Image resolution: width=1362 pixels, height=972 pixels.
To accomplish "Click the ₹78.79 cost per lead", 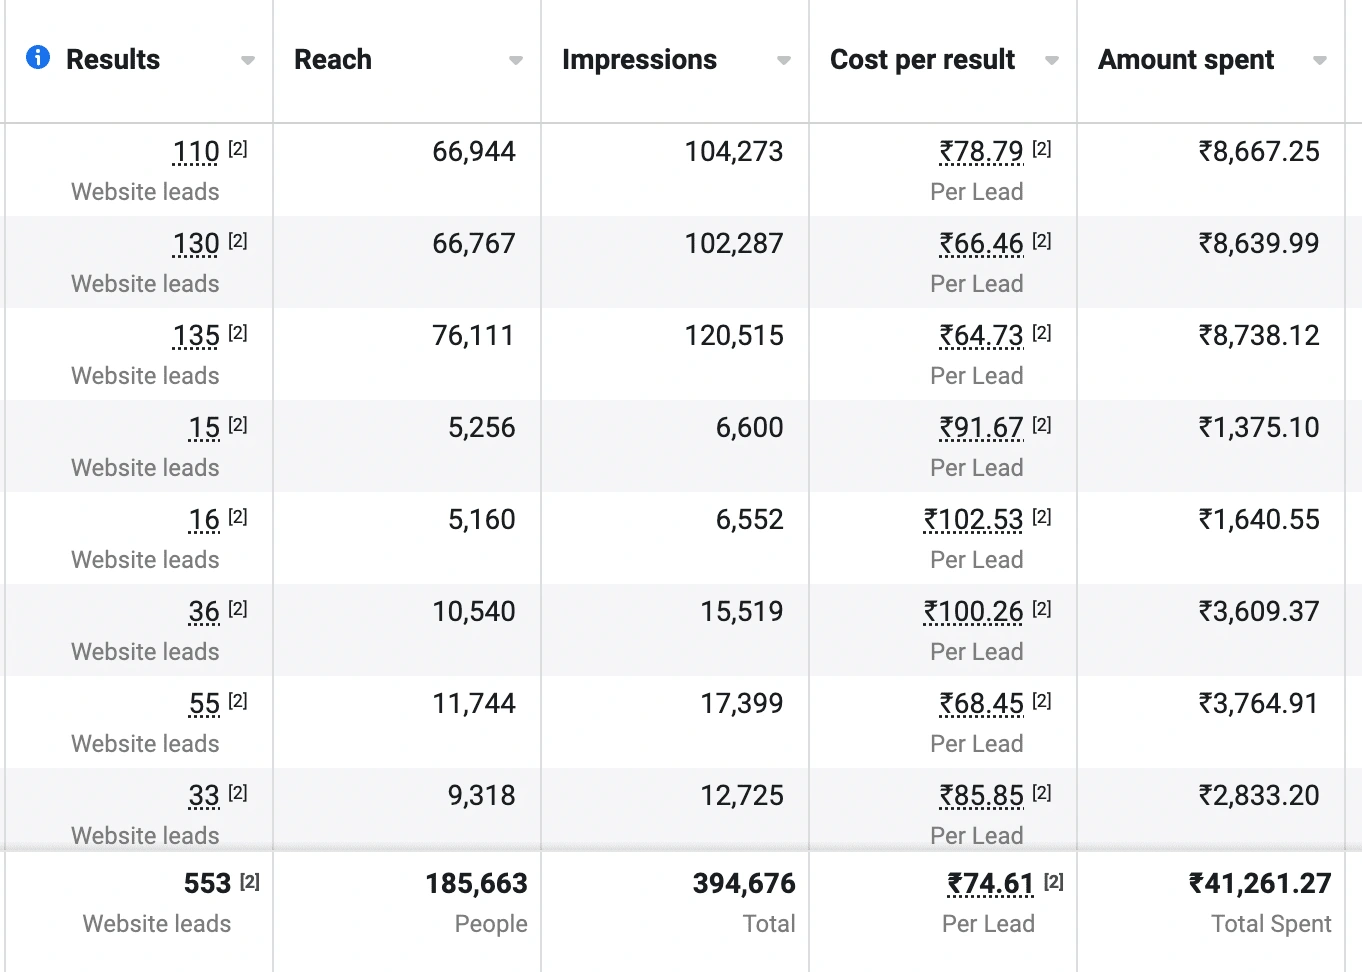I will pyautogui.click(x=981, y=152).
